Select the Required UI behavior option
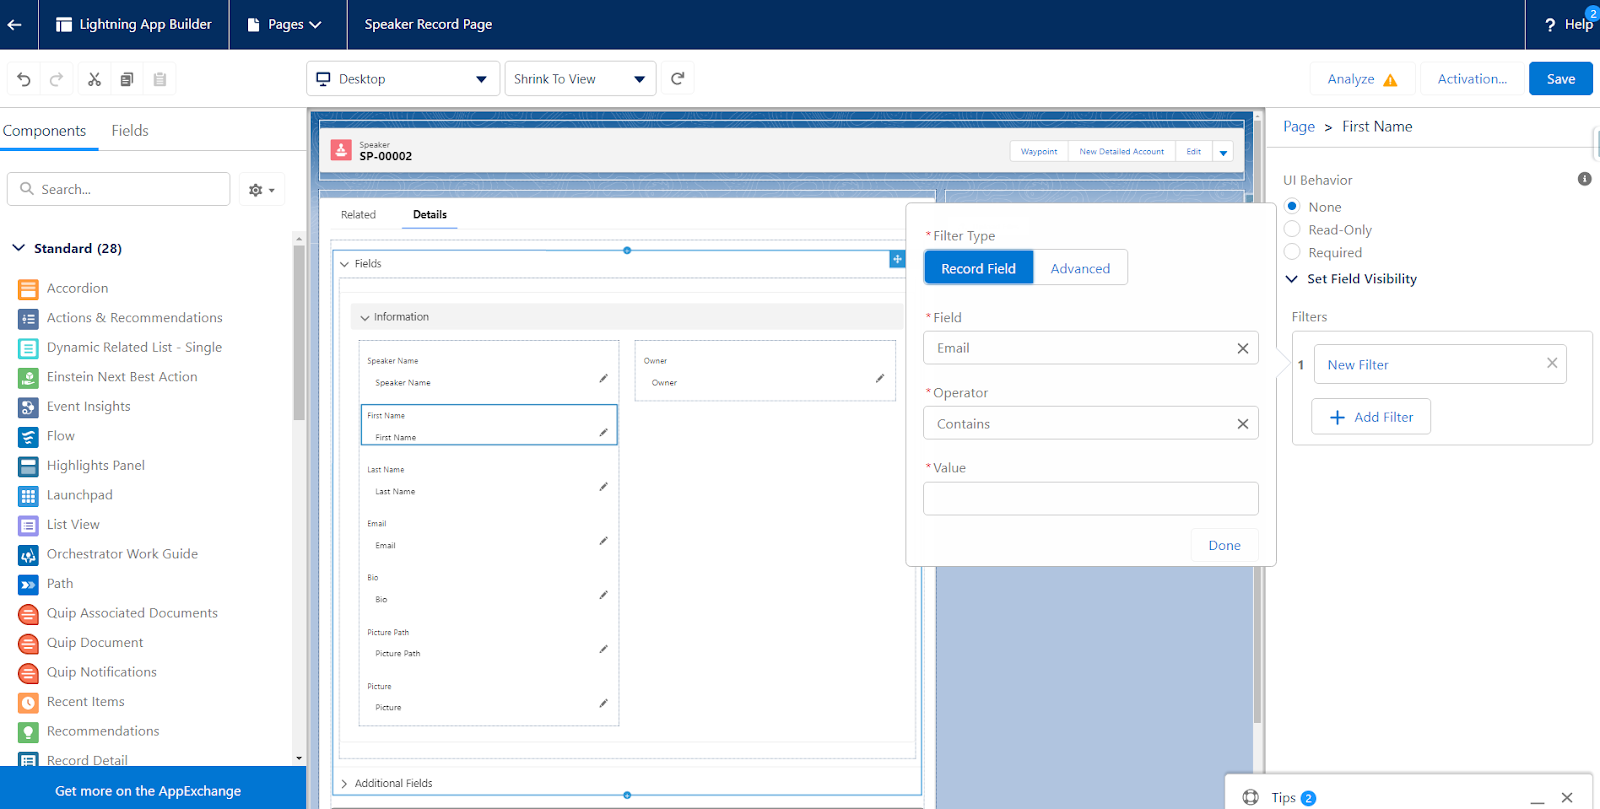Viewport: 1600px width, 809px height. pyautogui.click(x=1292, y=252)
